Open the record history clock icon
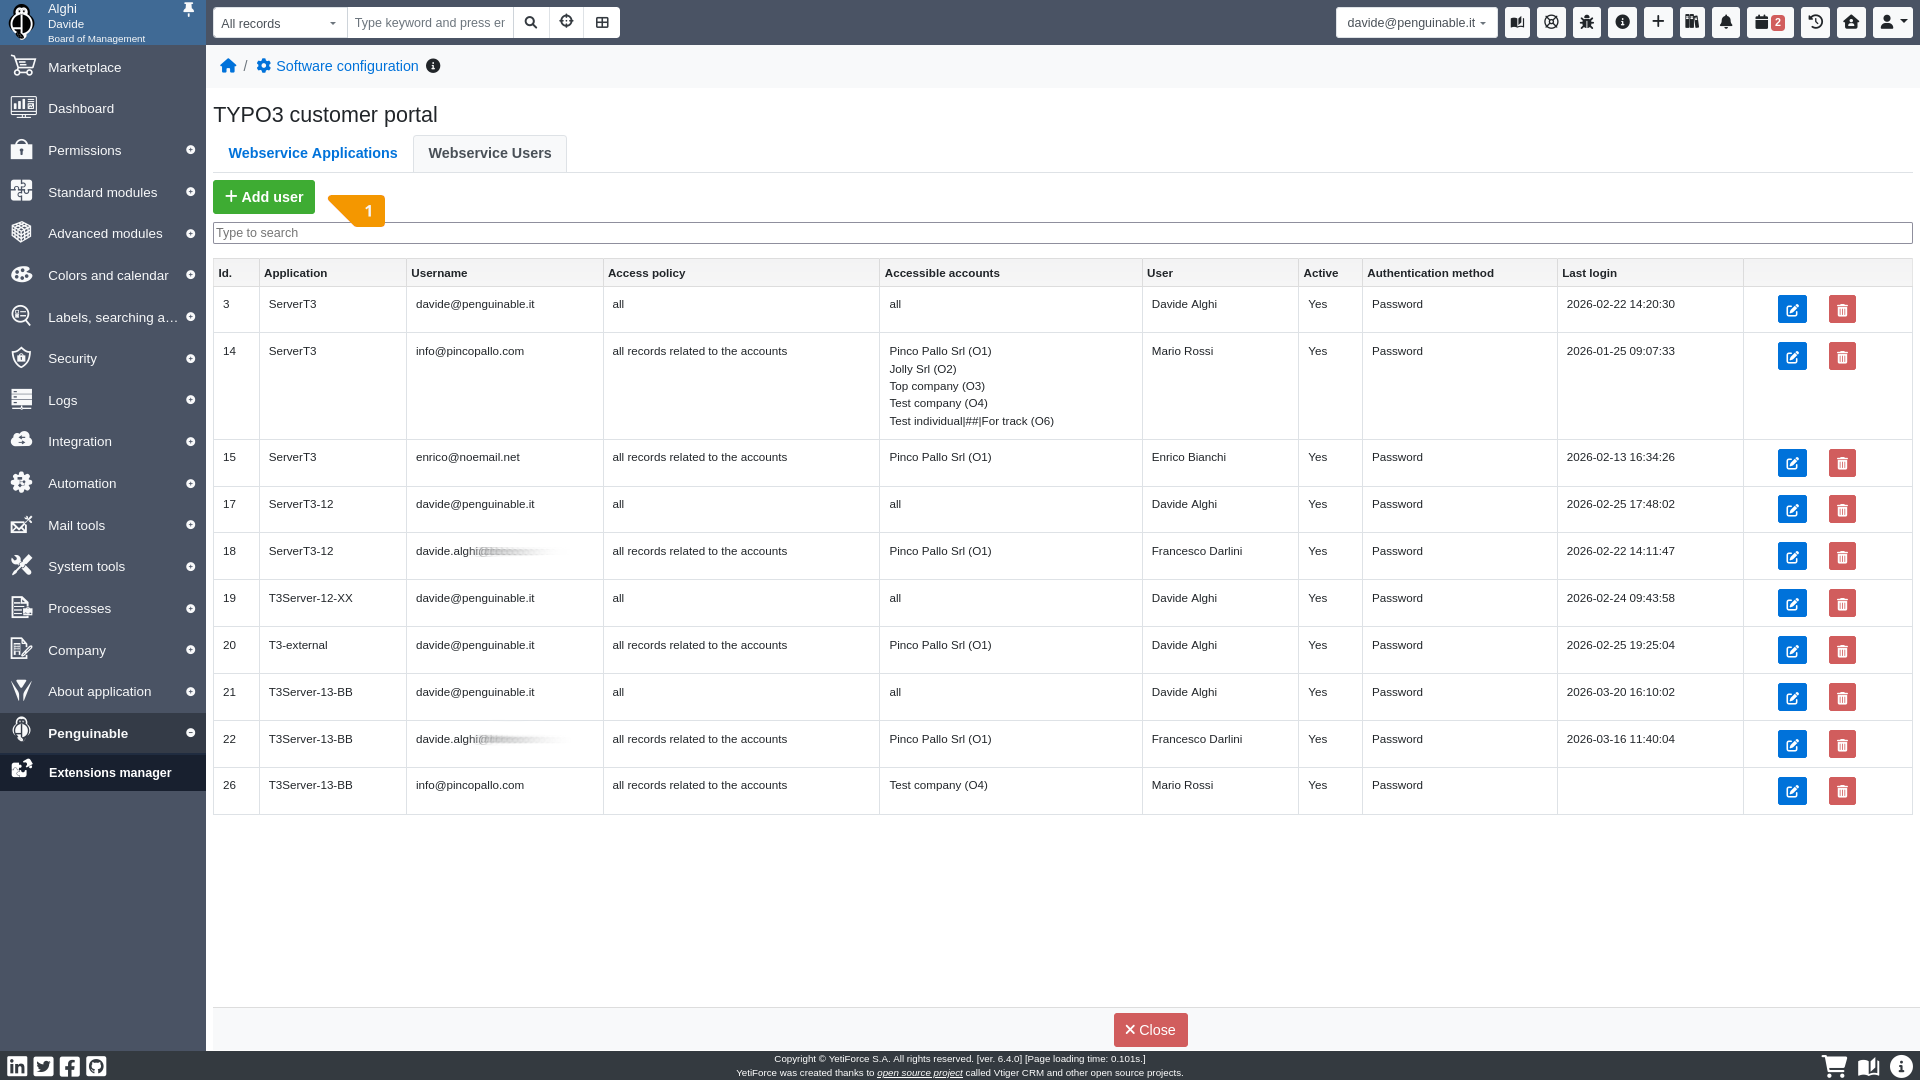The width and height of the screenshot is (1920, 1080). tap(1815, 22)
